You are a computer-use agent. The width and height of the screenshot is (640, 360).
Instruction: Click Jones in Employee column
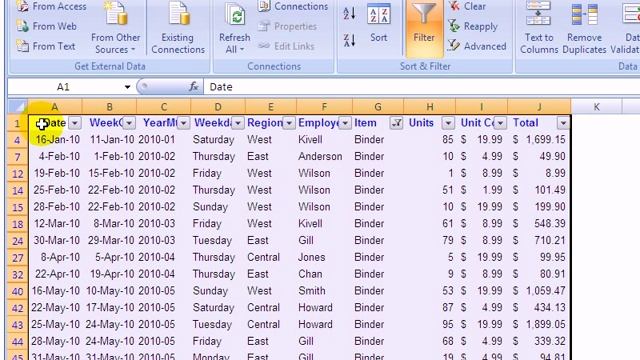(324, 257)
